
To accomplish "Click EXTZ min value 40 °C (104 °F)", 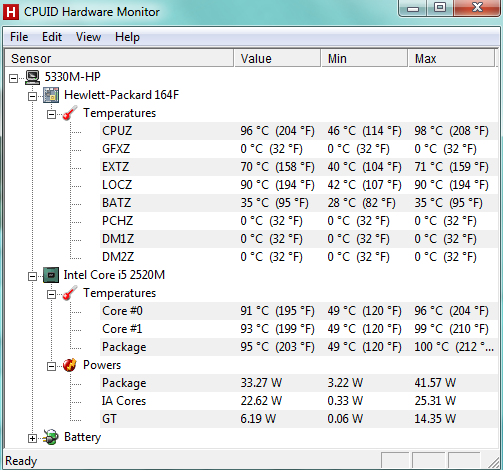I will (x=364, y=167).
